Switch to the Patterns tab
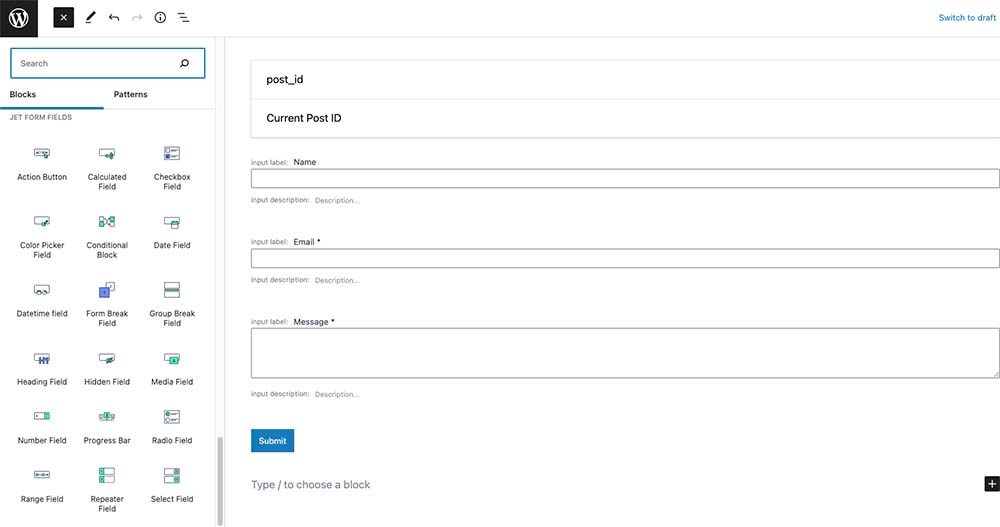This screenshot has height=527, width=1000. (130, 95)
